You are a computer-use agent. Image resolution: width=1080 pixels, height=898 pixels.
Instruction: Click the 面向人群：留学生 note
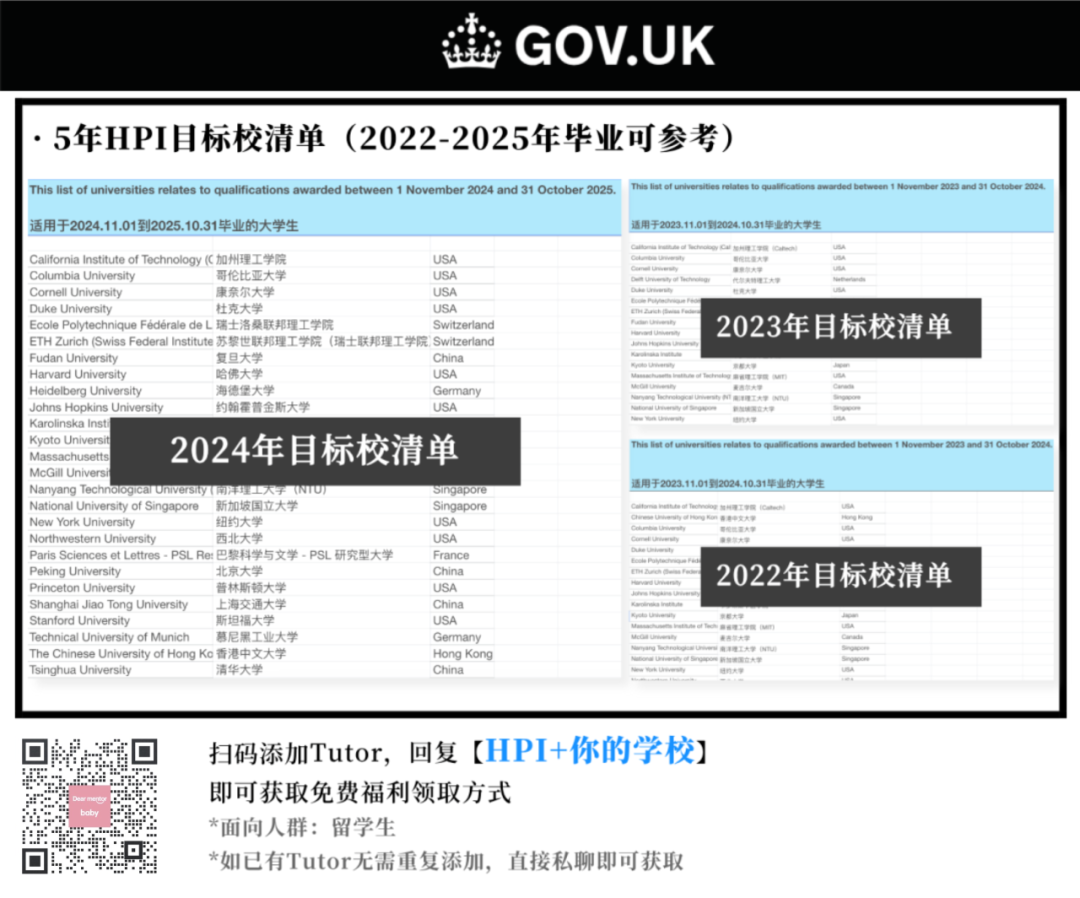302,827
